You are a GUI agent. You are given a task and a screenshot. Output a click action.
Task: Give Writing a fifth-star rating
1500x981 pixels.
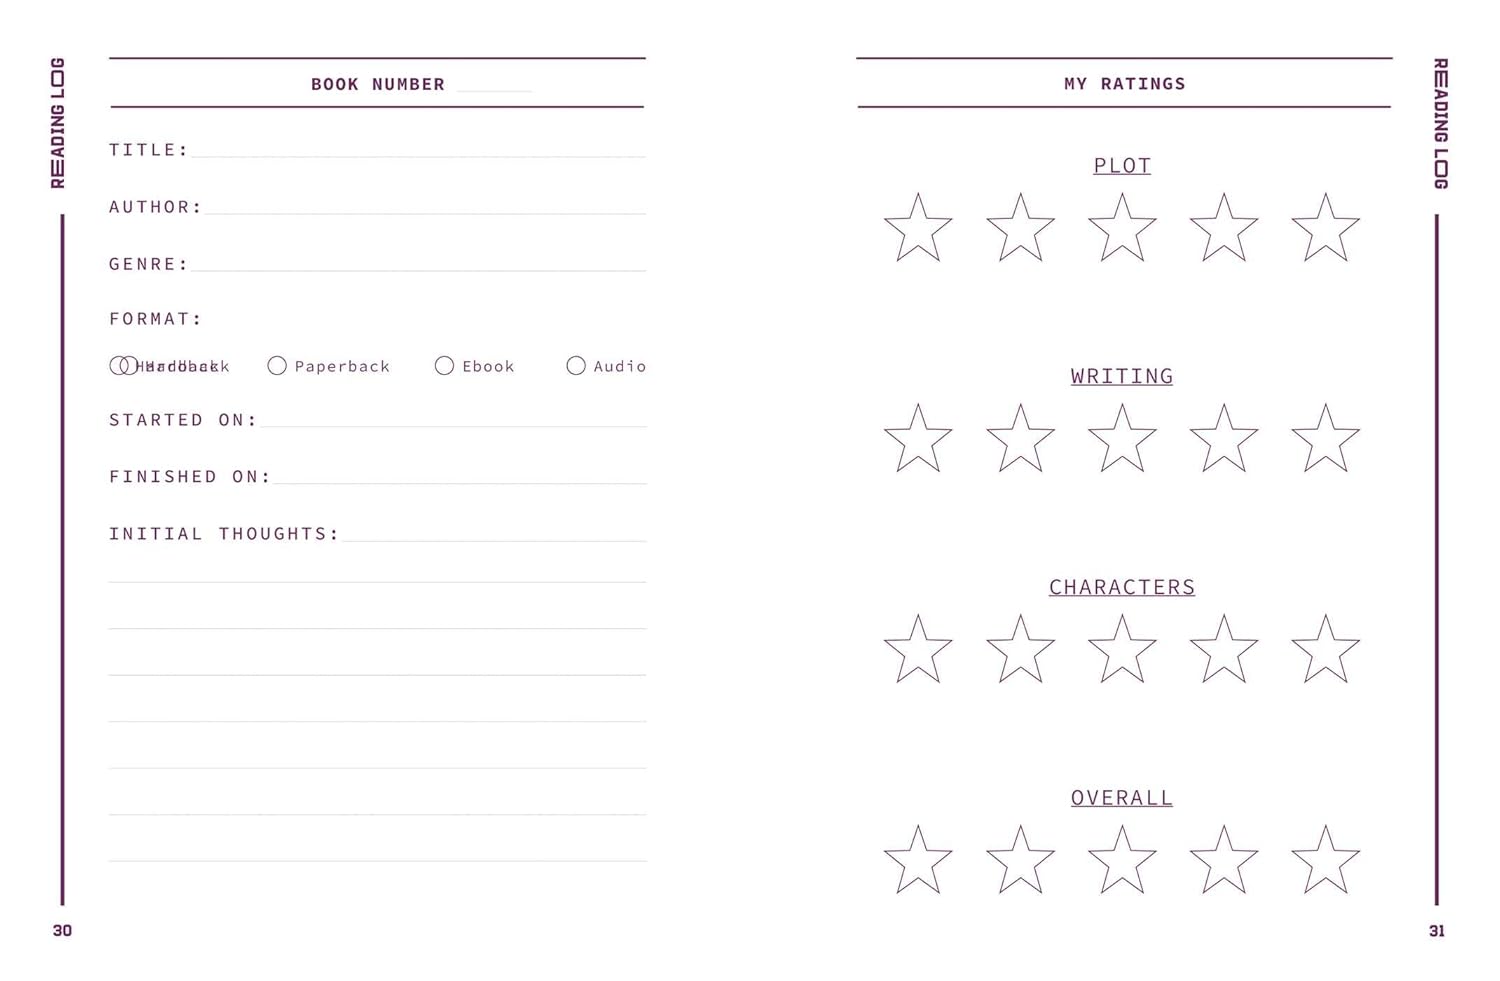(1325, 440)
